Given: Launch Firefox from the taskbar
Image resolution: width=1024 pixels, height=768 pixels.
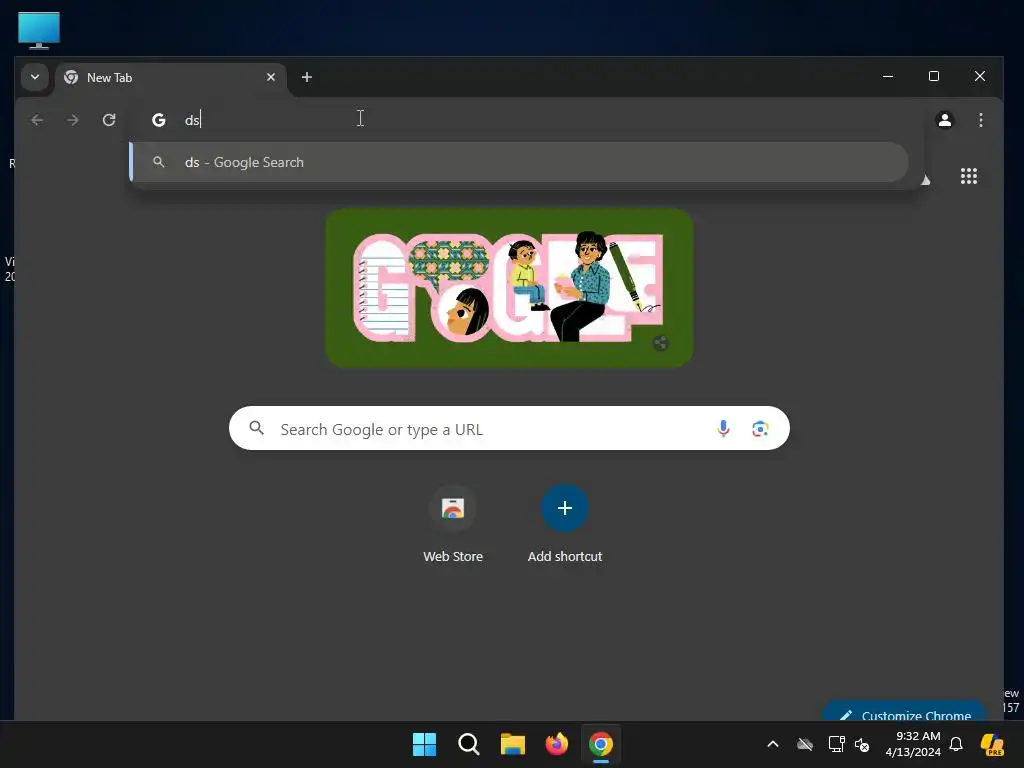Looking at the screenshot, I should click(556, 744).
